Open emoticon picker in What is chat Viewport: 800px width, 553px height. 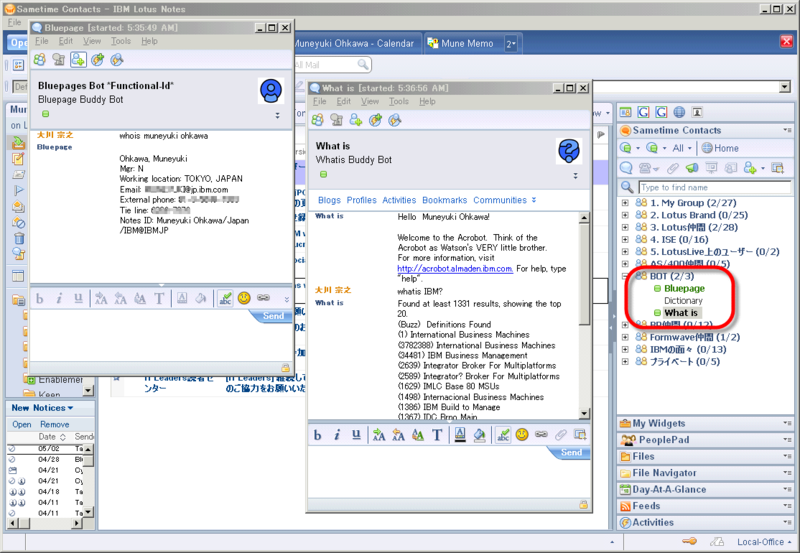click(521, 435)
